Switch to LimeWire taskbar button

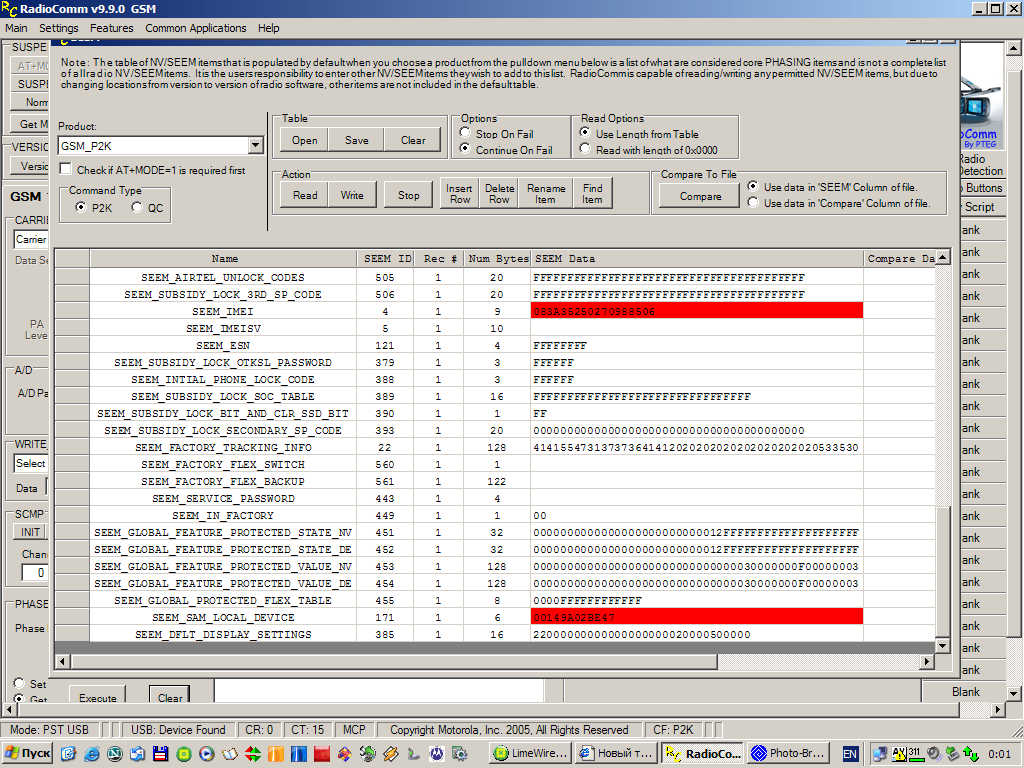(x=531, y=754)
